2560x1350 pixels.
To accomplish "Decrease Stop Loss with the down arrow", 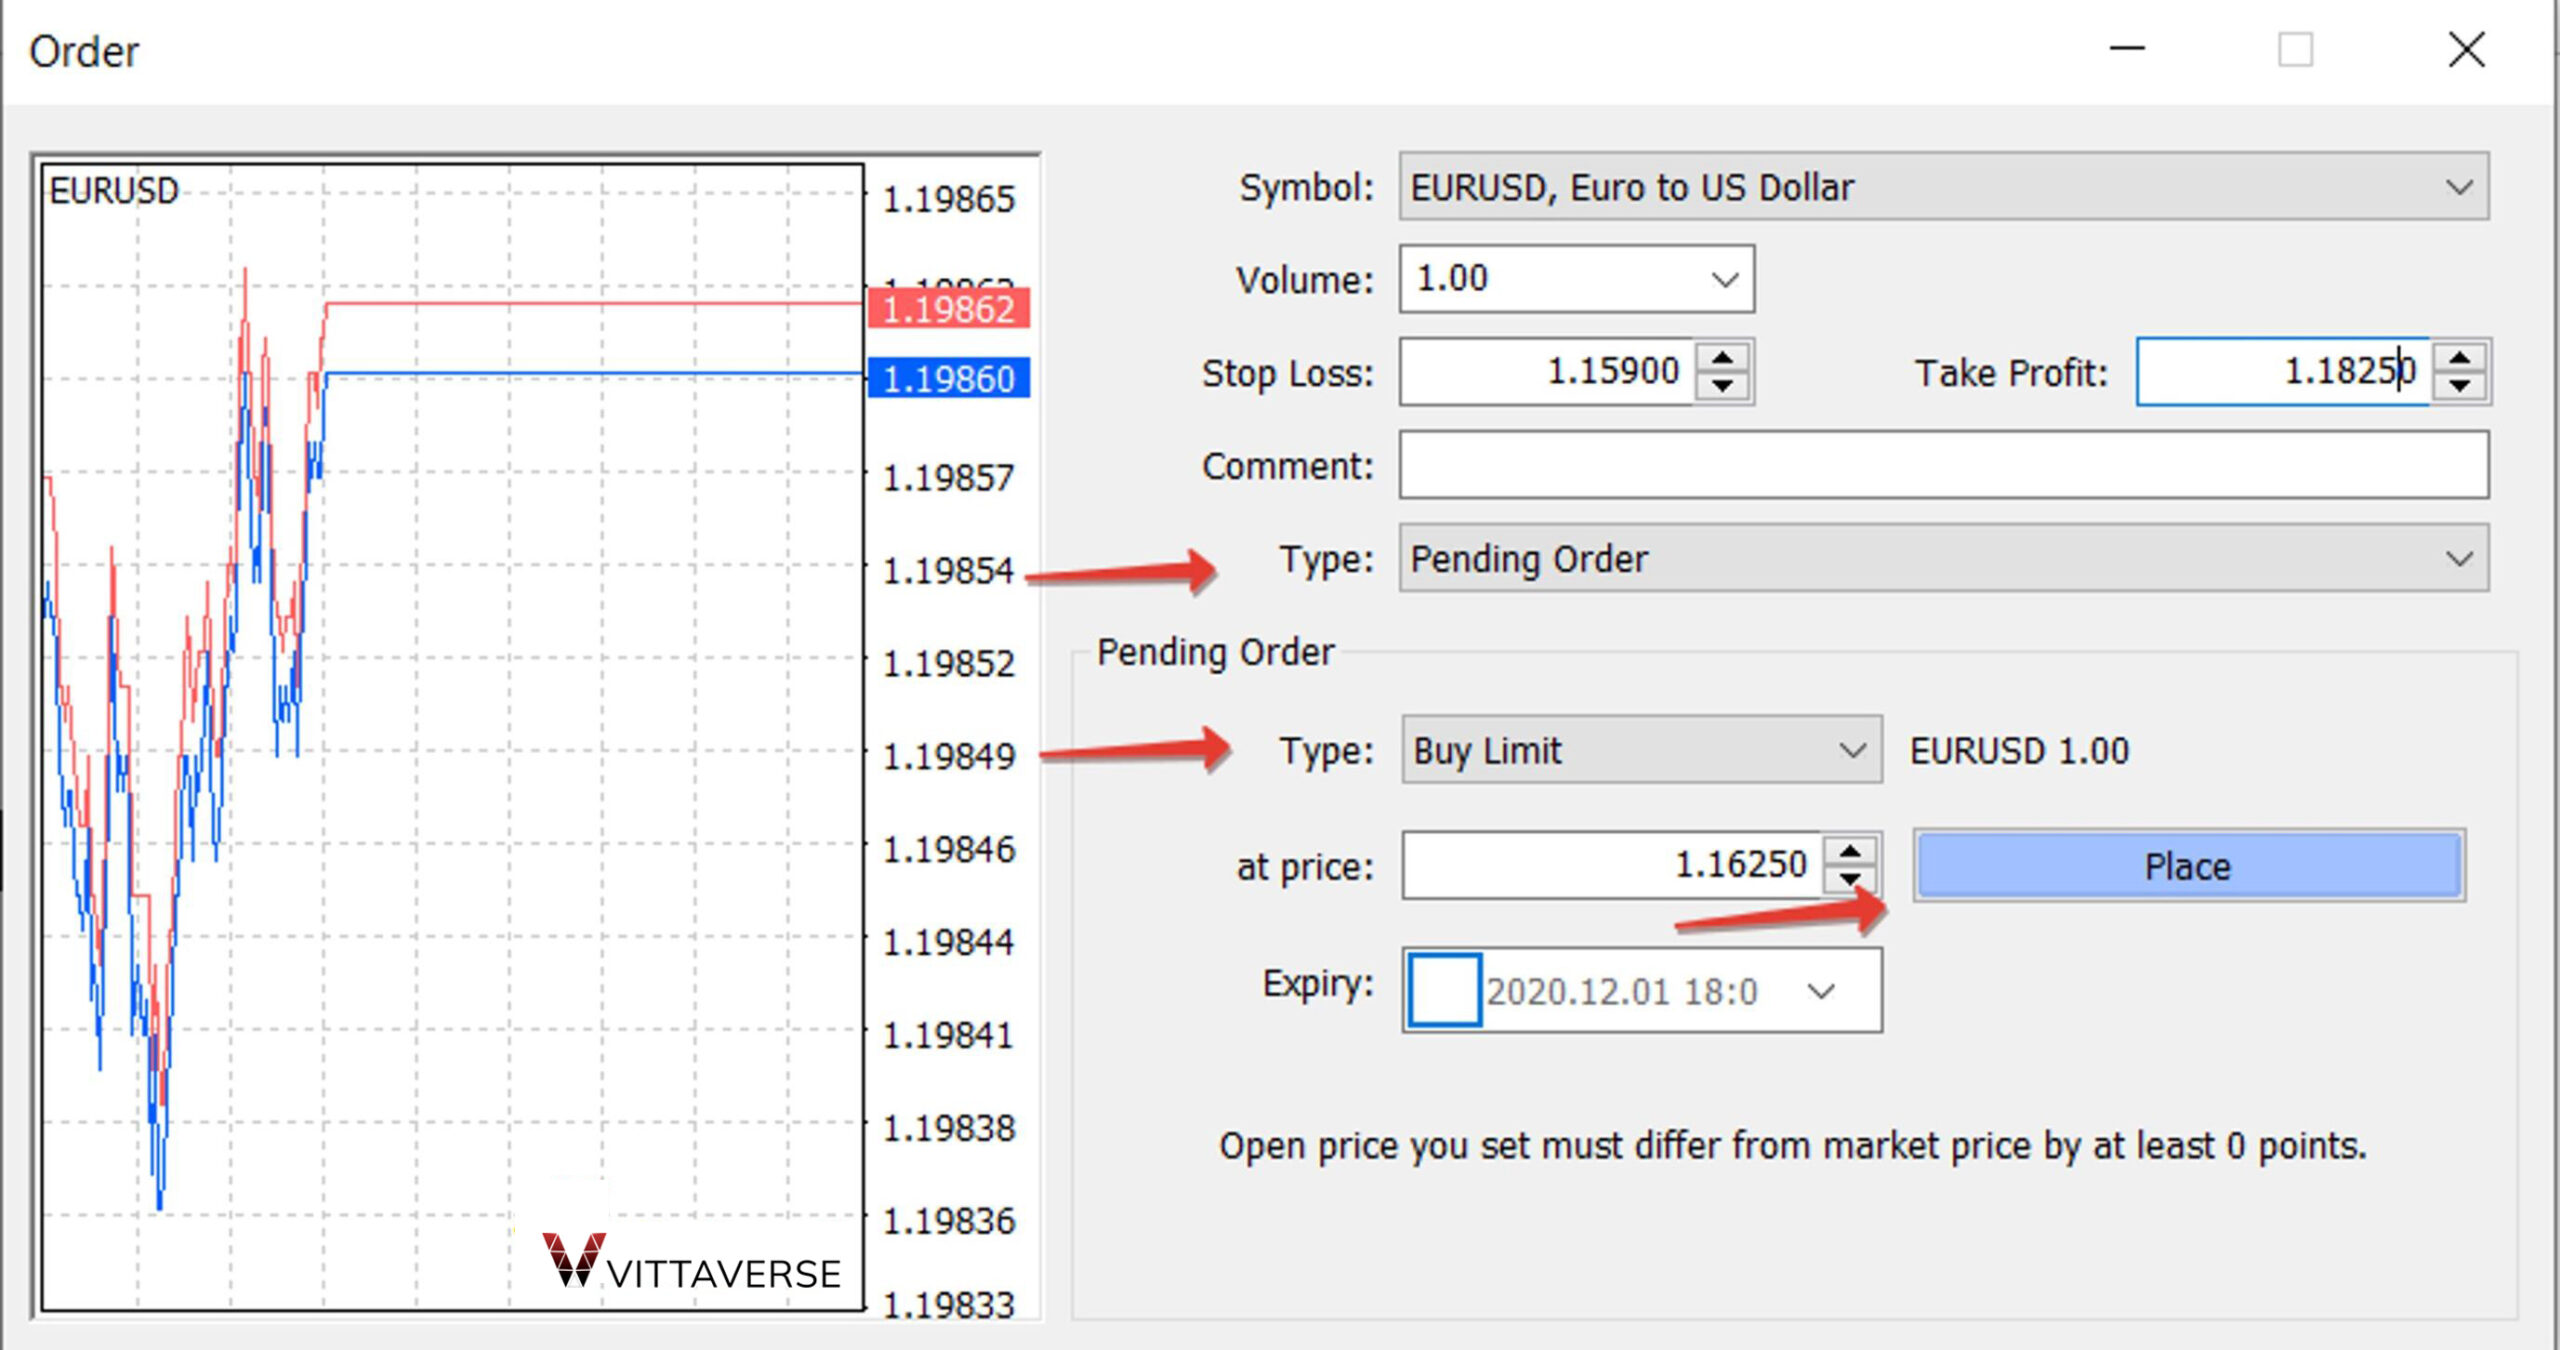I will click(1722, 386).
